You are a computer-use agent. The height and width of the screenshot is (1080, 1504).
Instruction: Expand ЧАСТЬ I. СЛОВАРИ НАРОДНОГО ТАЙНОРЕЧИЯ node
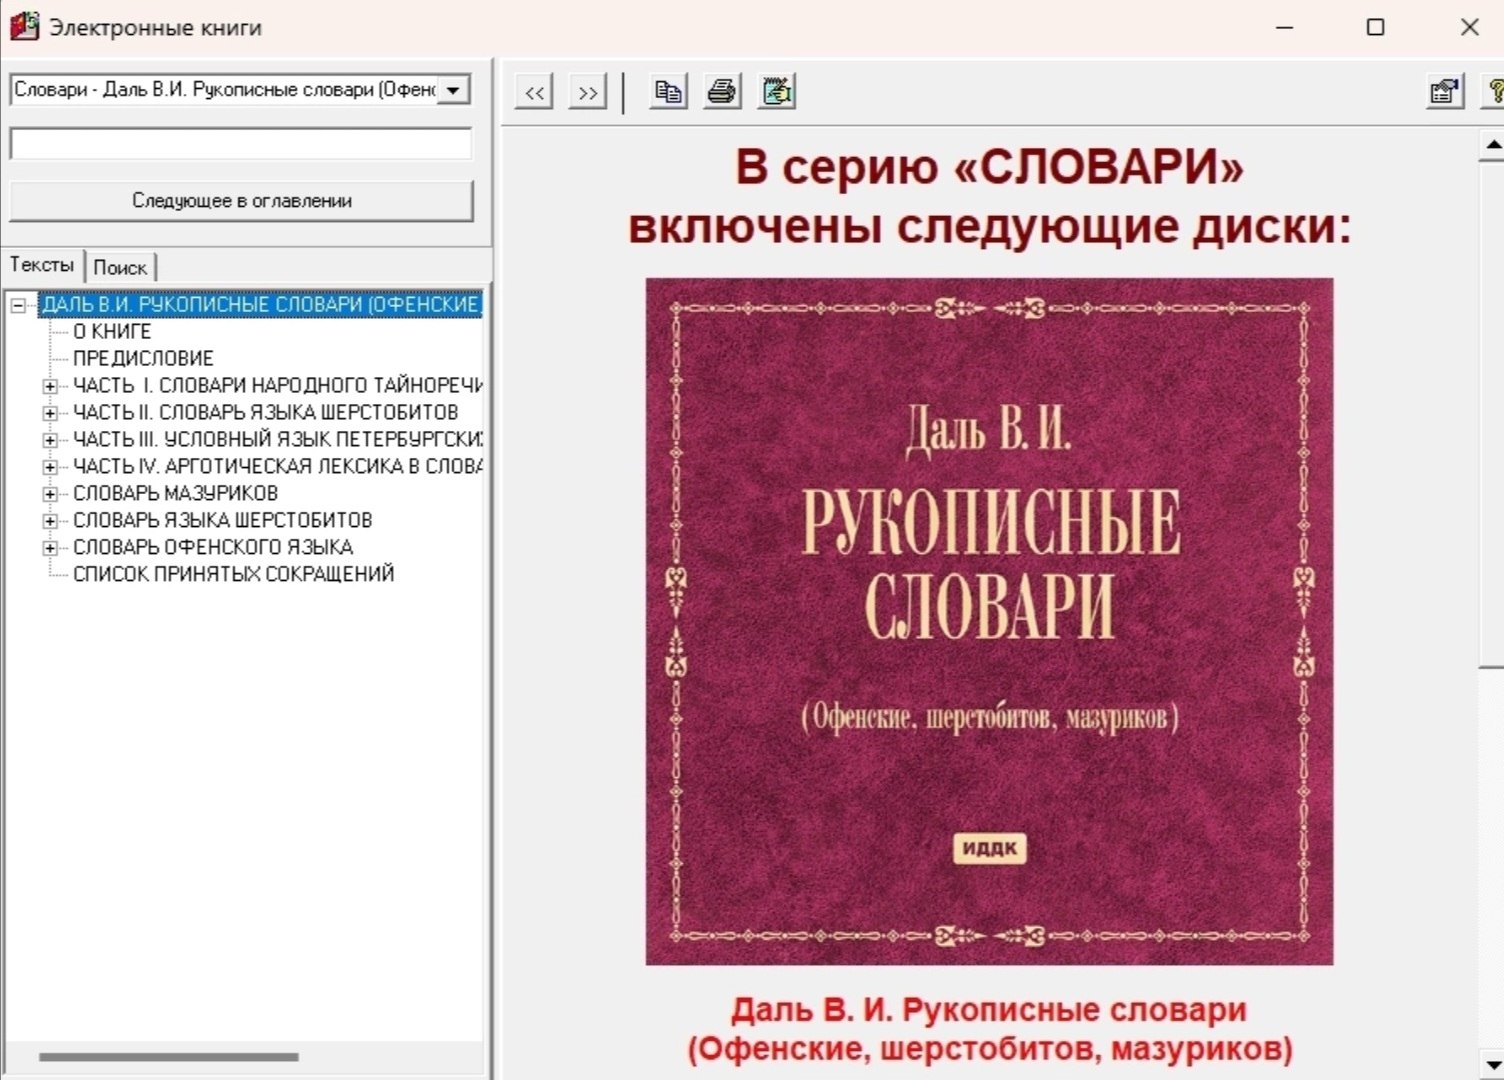click(x=50, y=386)
